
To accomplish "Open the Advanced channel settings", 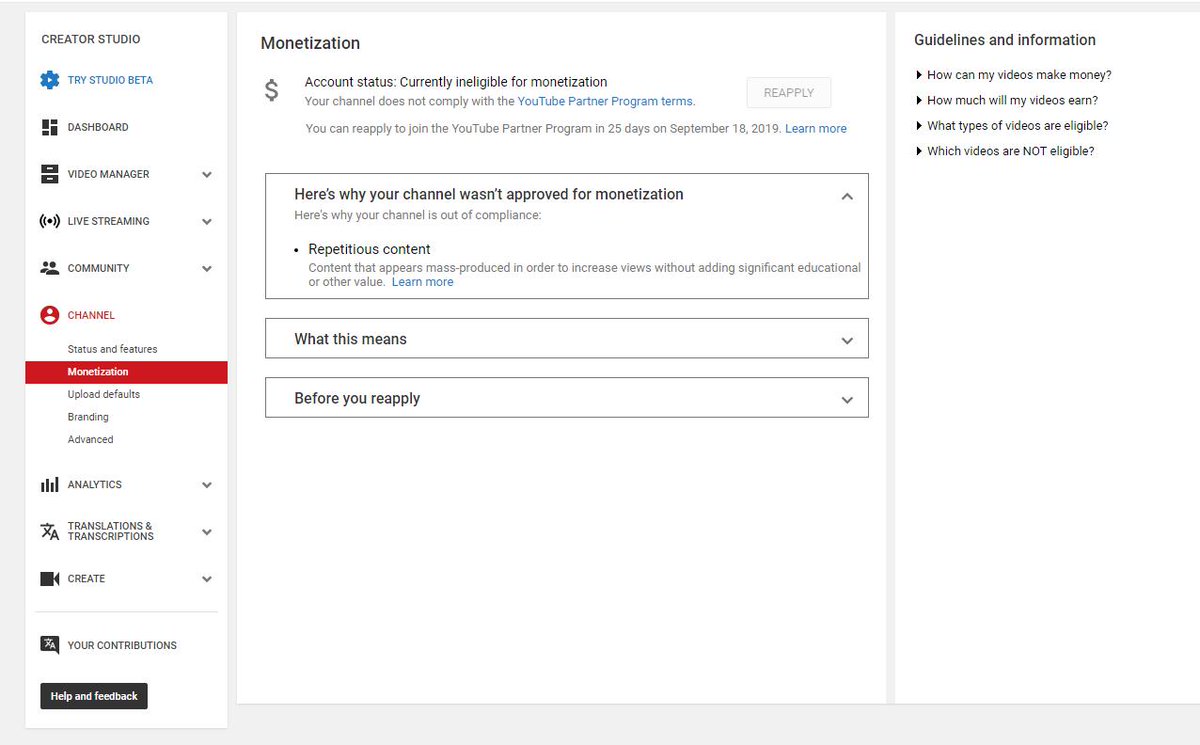I will pyautogui.click(x=90, y=439).
